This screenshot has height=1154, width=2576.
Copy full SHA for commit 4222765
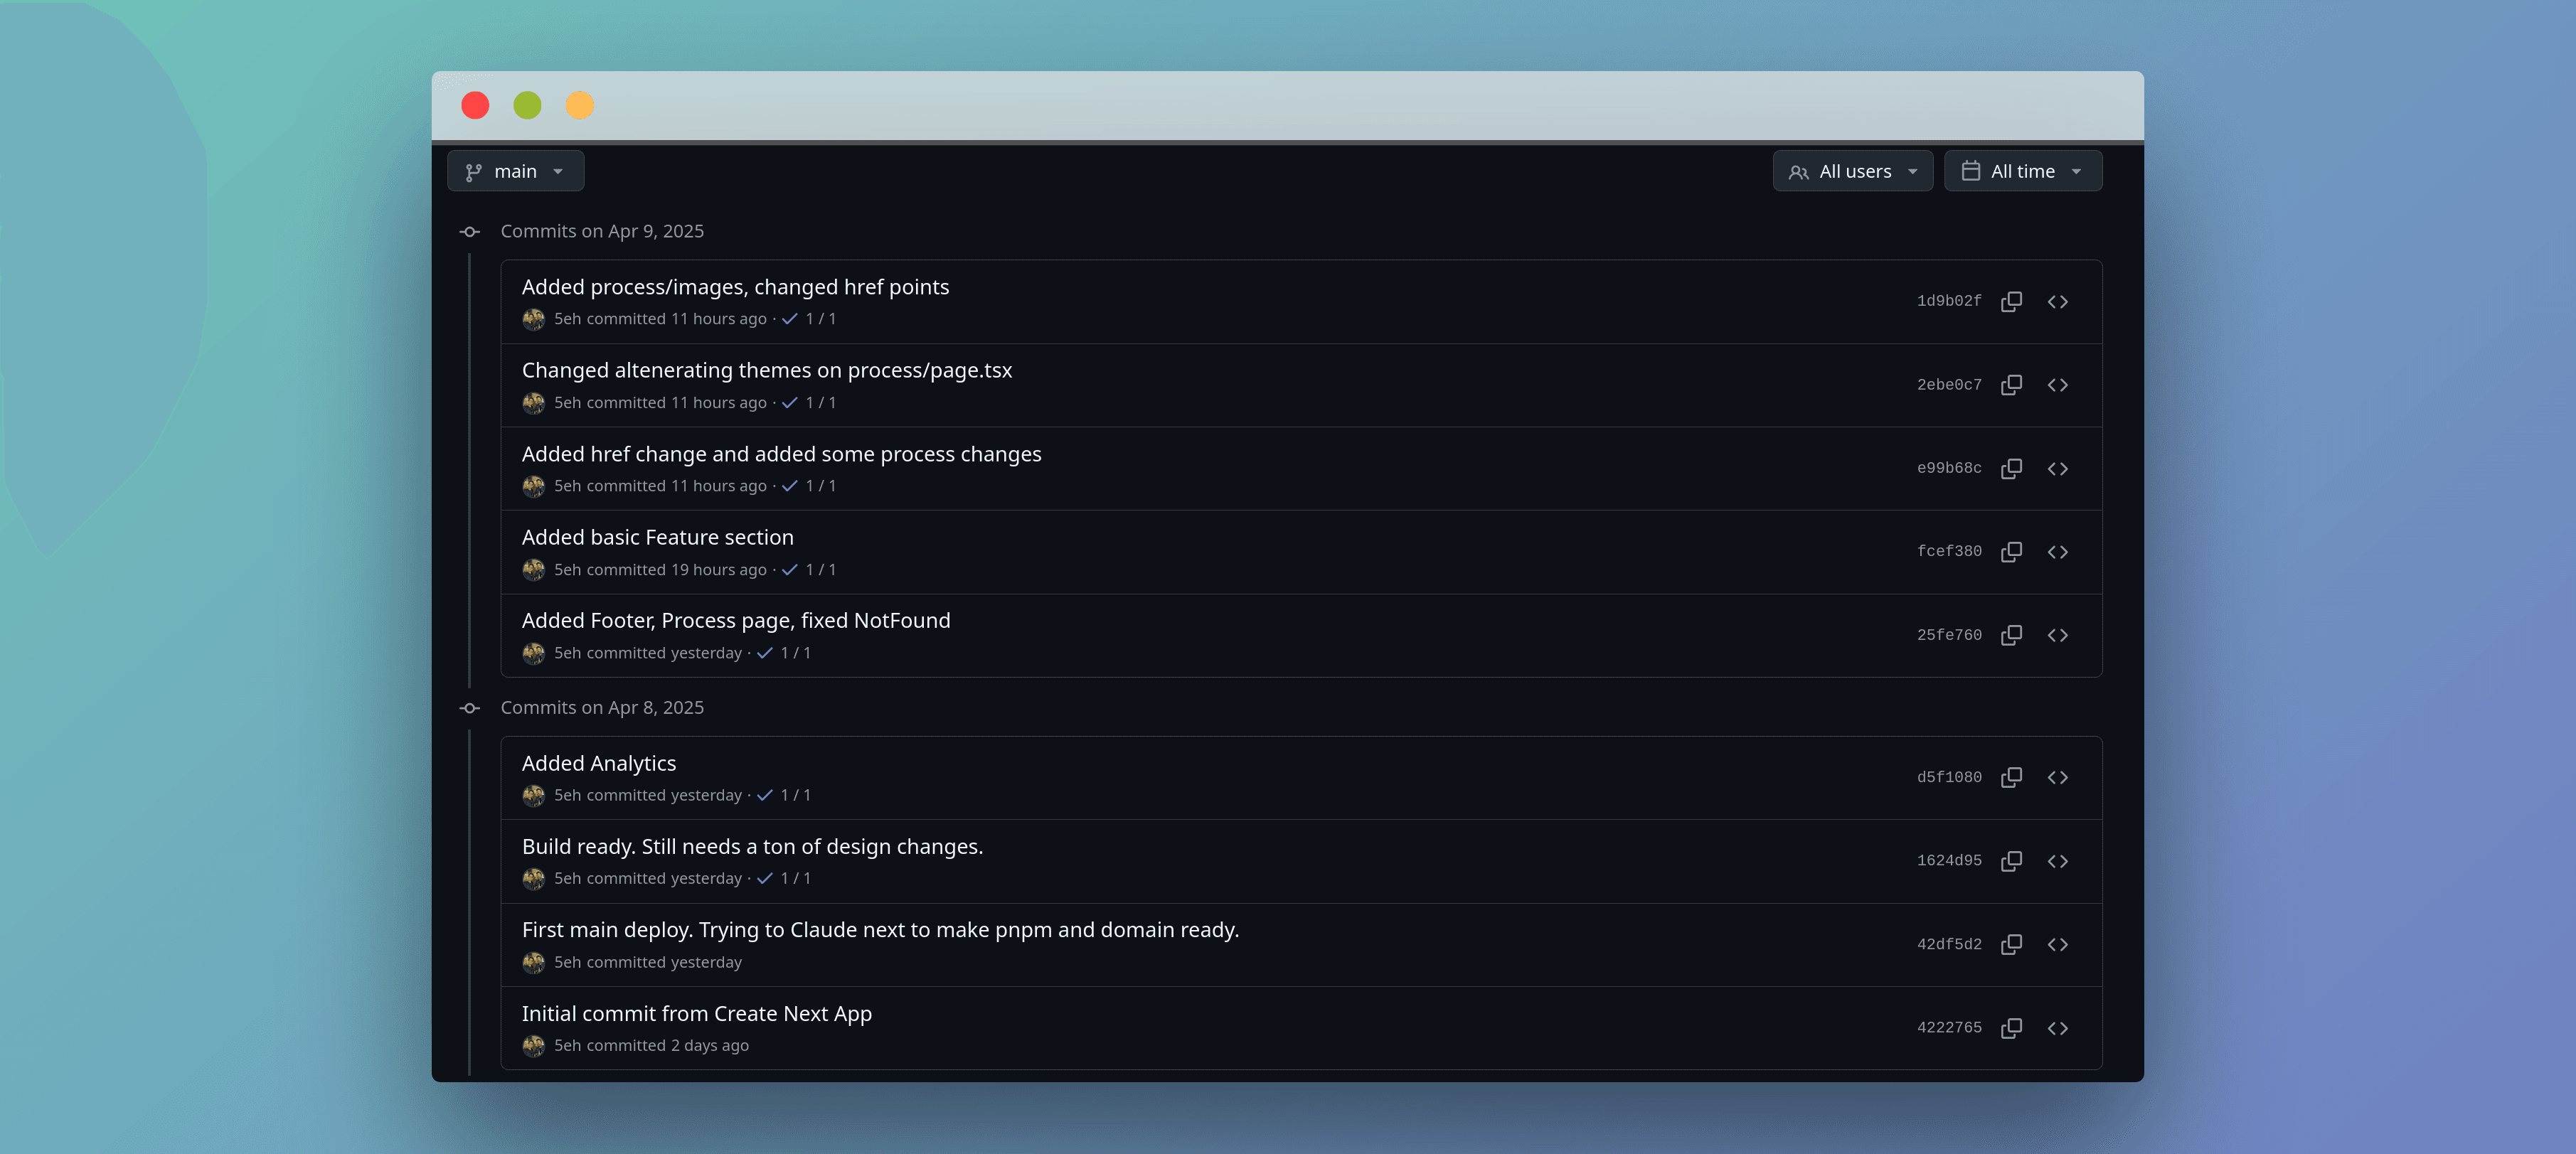(2011, 1028)
